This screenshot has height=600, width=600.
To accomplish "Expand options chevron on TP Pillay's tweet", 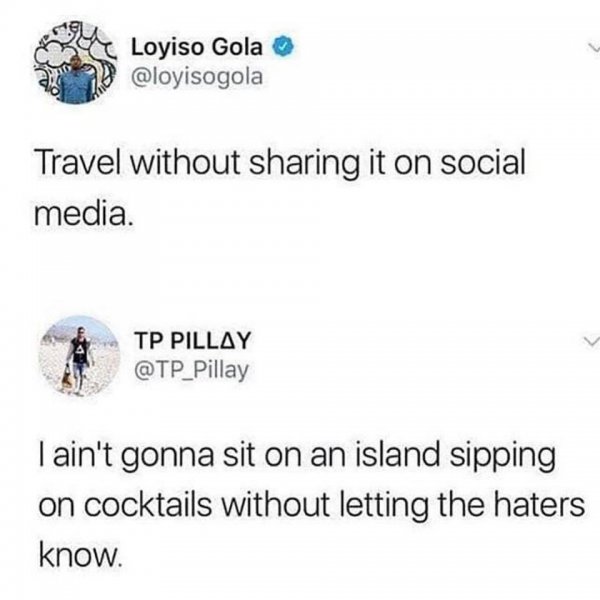I will [x=591, y=341].
